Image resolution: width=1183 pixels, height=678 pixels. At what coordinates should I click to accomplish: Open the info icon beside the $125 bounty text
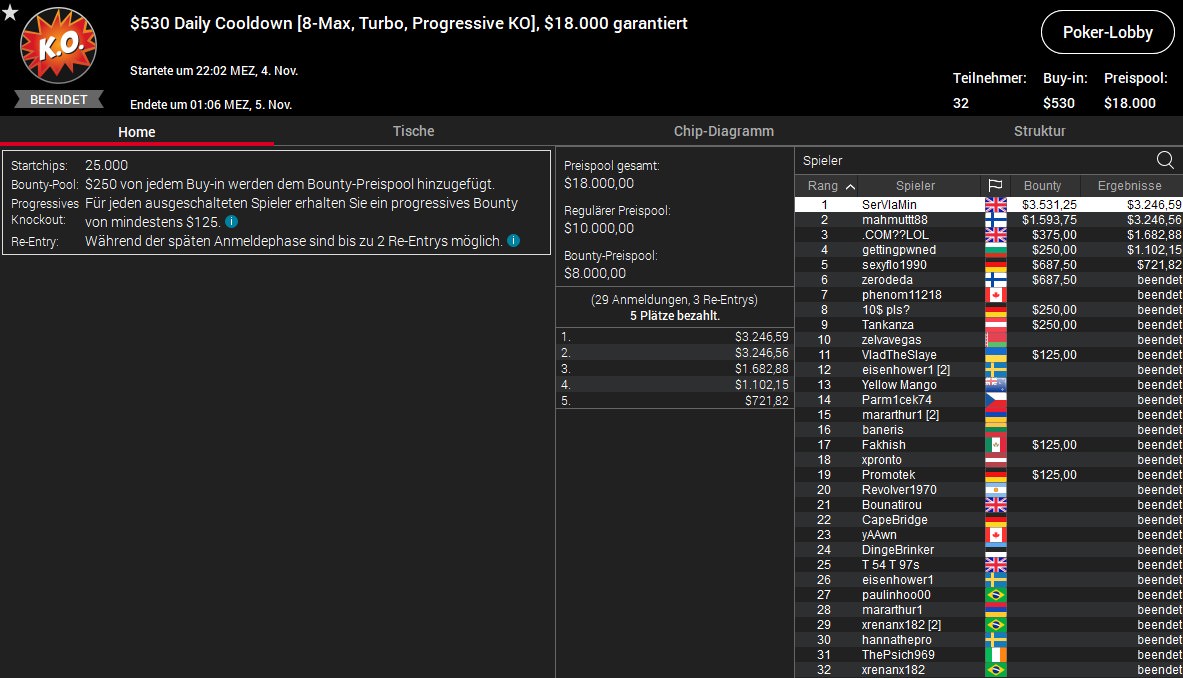[x=231, y=222]
